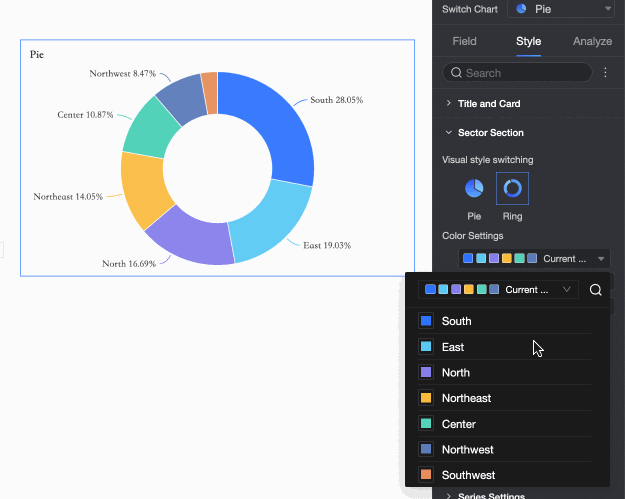Select the Northwest row in the color list
Image resolution: width=625 pixels, height=499 pixels.
(x=505, y=449)
